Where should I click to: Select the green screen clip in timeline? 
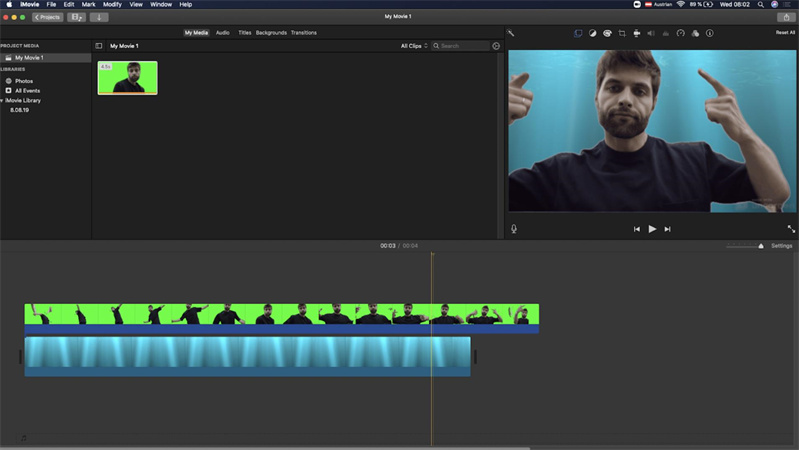pos(282,319)
